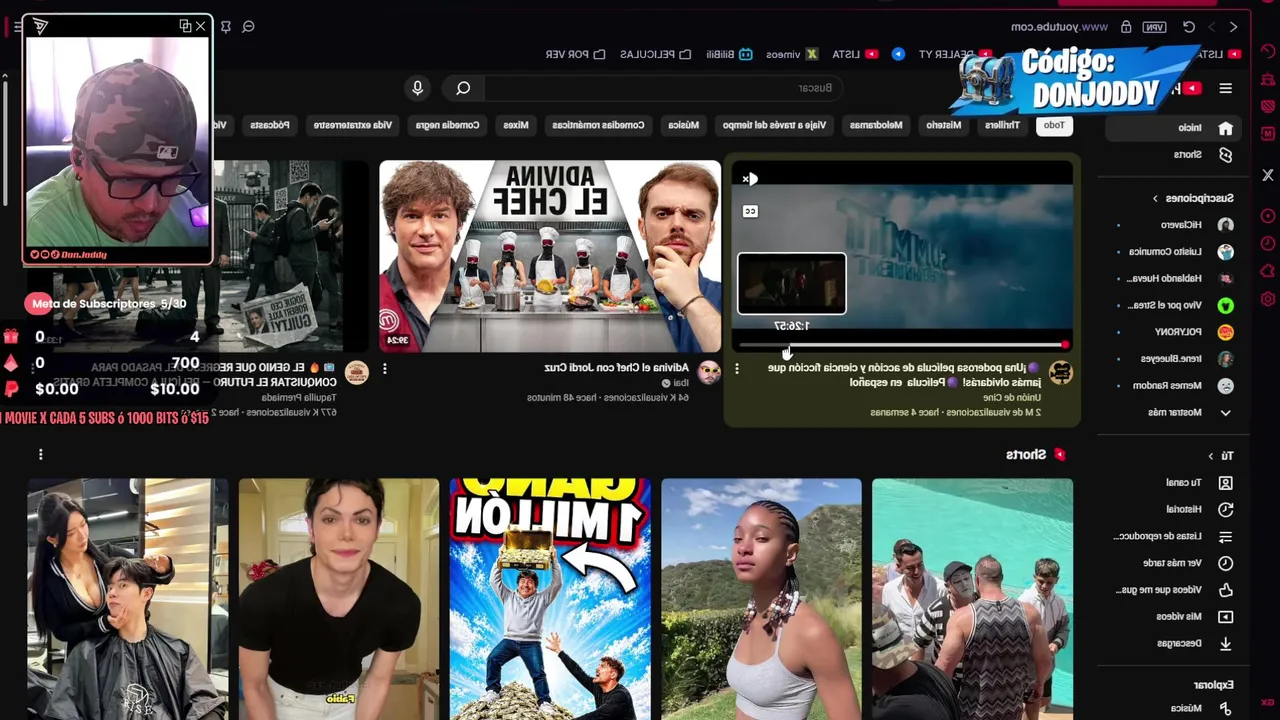Image resolution: width=1280 pixels, height=720 pixels.
Task: Open the Ibai channel link
Action: 682,383
